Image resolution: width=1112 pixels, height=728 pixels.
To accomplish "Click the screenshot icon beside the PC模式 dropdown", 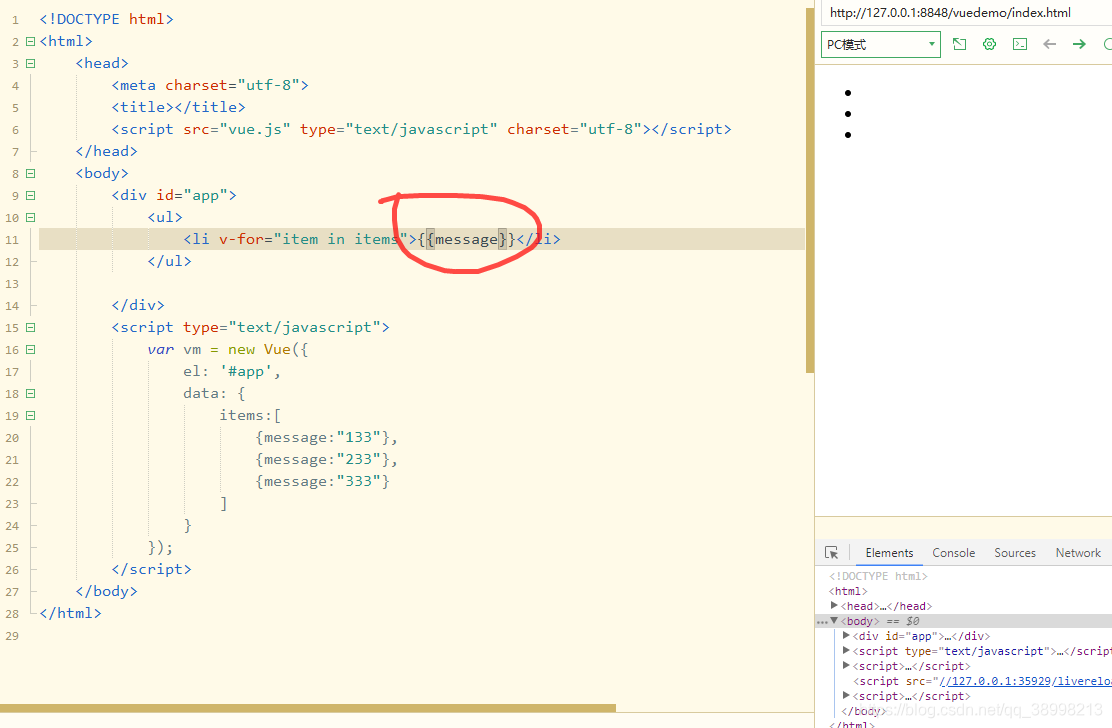I will coord(960,44).
